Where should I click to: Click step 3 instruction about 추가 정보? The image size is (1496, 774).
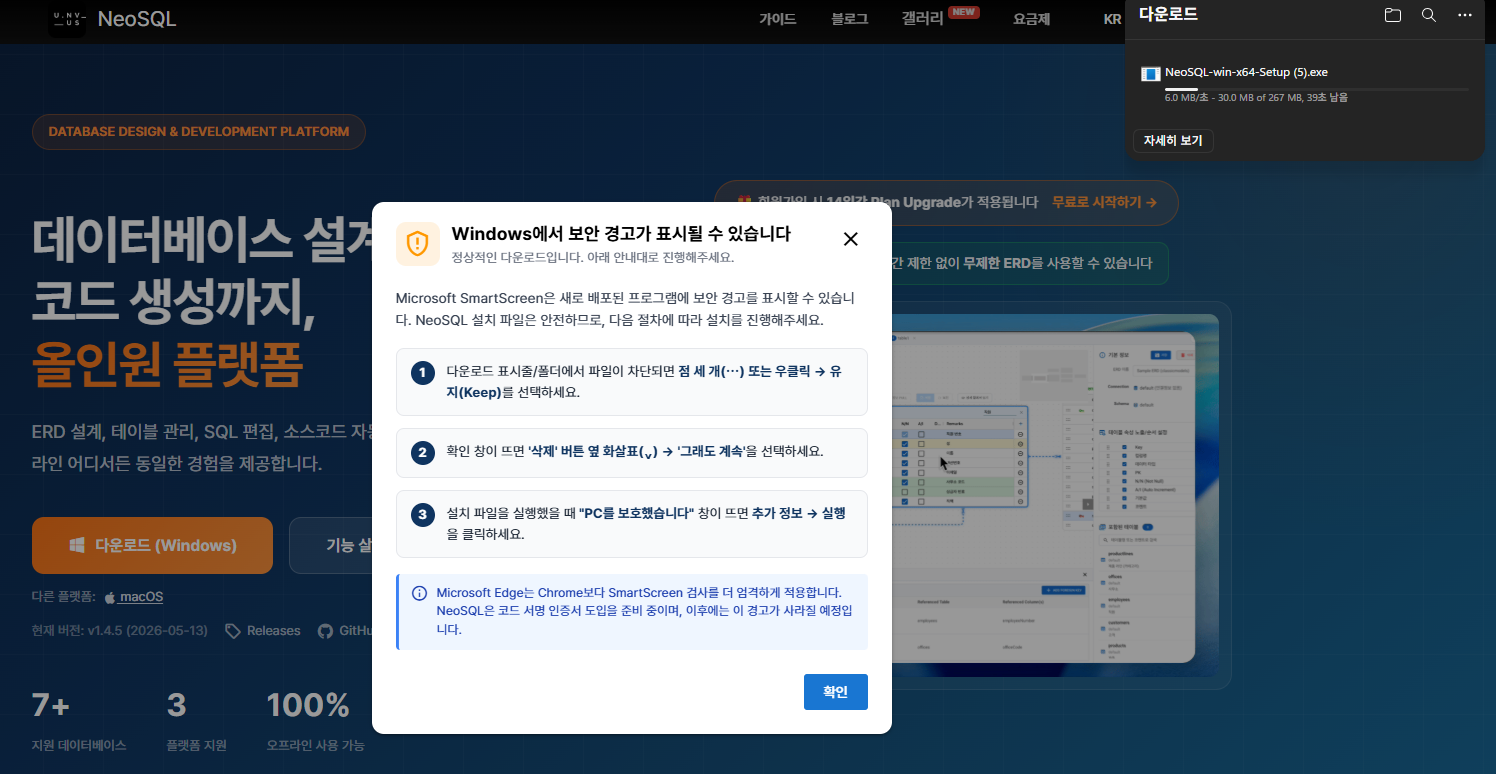(632, 524)
